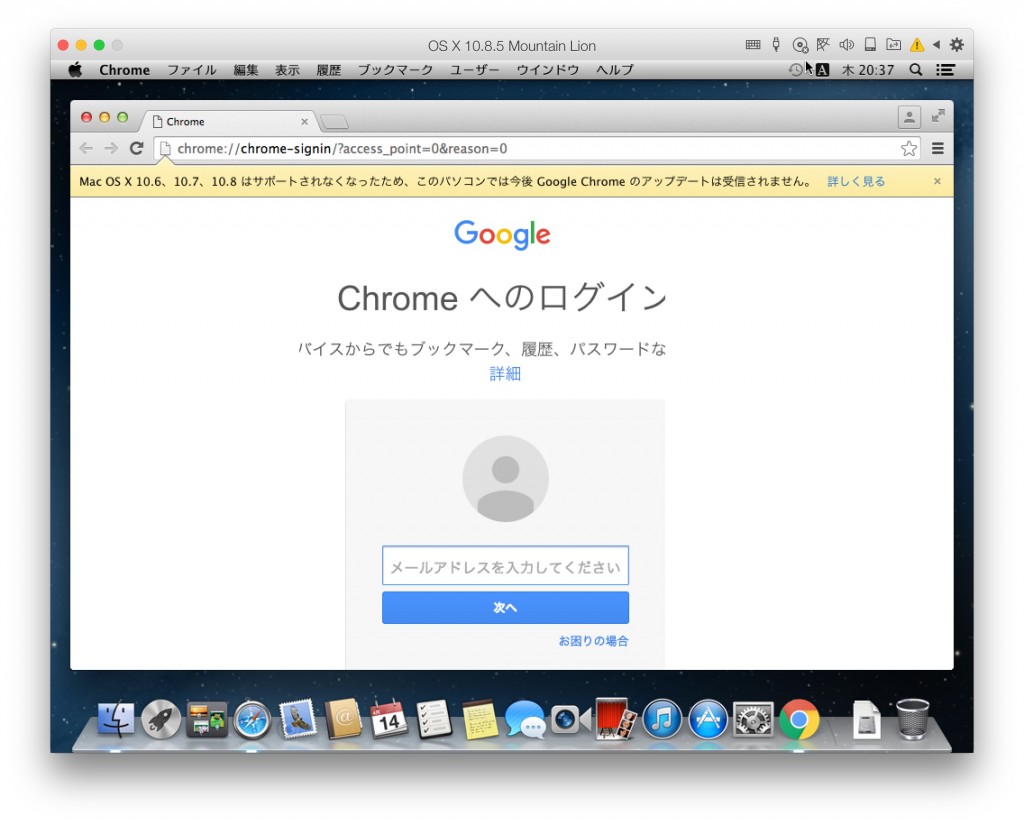Screen dimensions: 1024x825
Task: Enter fullscreen with the expand arrows icon
Action: coord(938,117)
